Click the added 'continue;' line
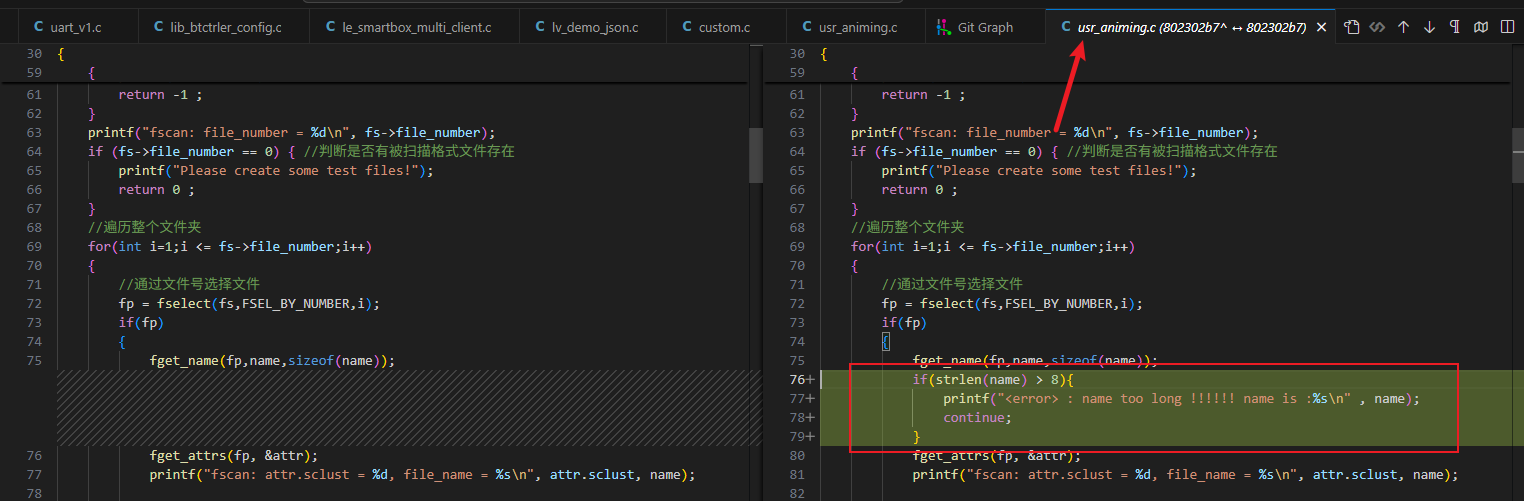The image size is (1524, 501). pos(977,417)
